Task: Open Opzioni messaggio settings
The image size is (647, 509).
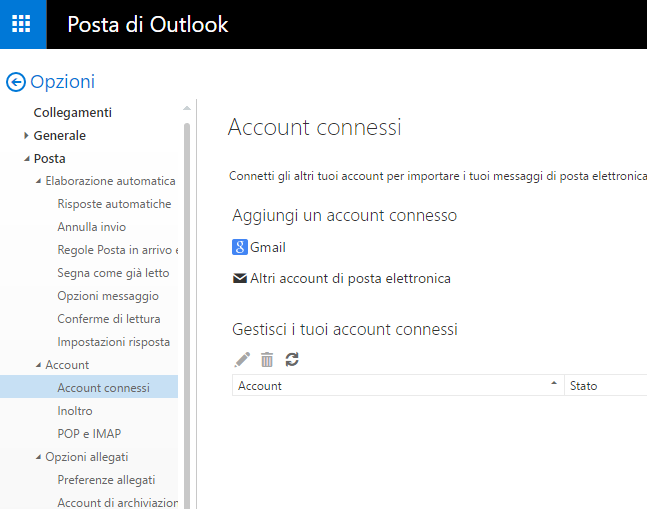Action: click(x=108, y=296)
